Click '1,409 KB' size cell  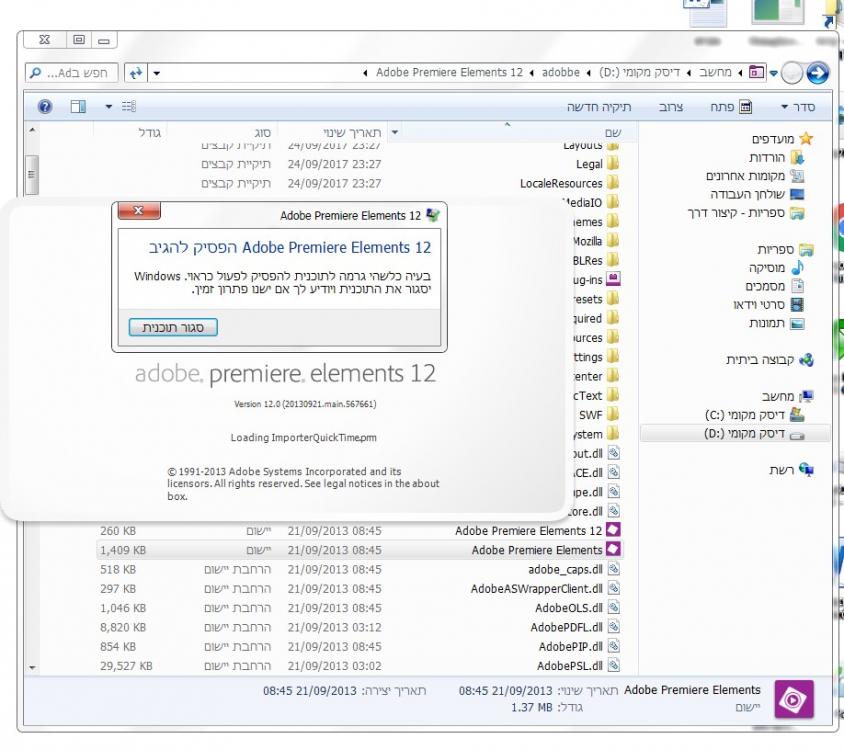pyautogui.click(x=123, y=550)
